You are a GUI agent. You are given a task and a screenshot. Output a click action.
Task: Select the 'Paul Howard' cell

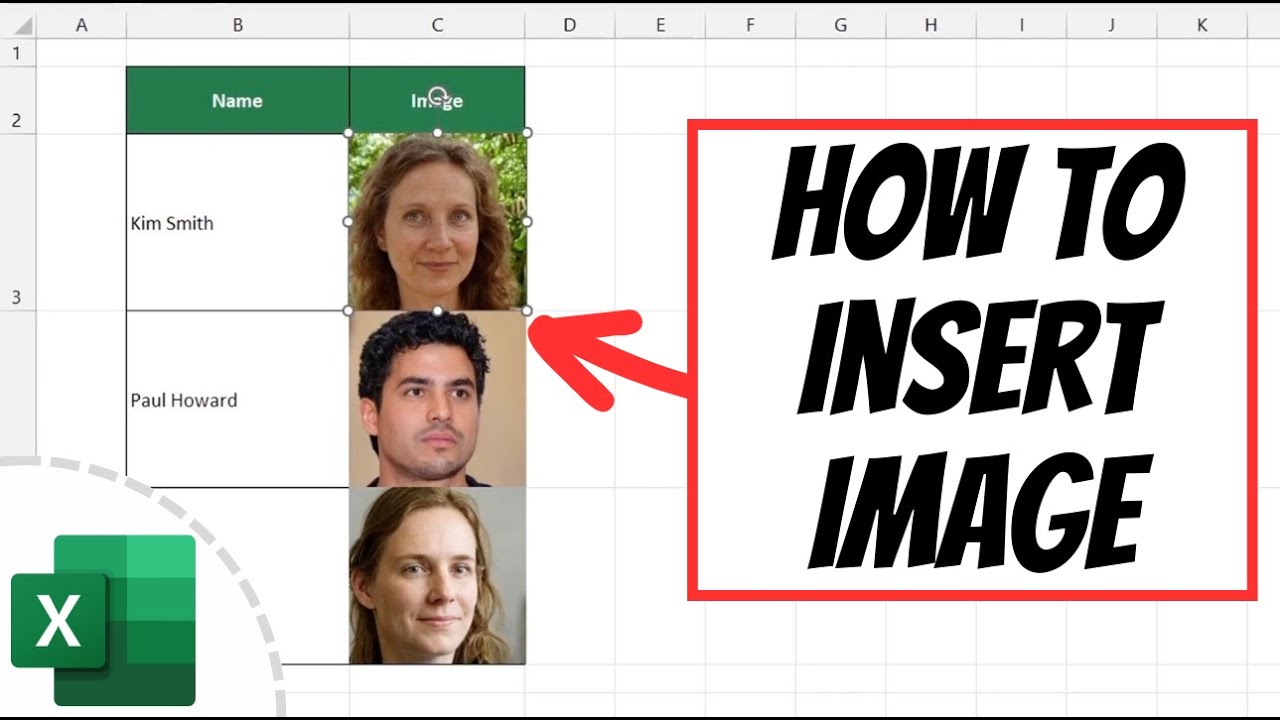(x=238, y=399)
